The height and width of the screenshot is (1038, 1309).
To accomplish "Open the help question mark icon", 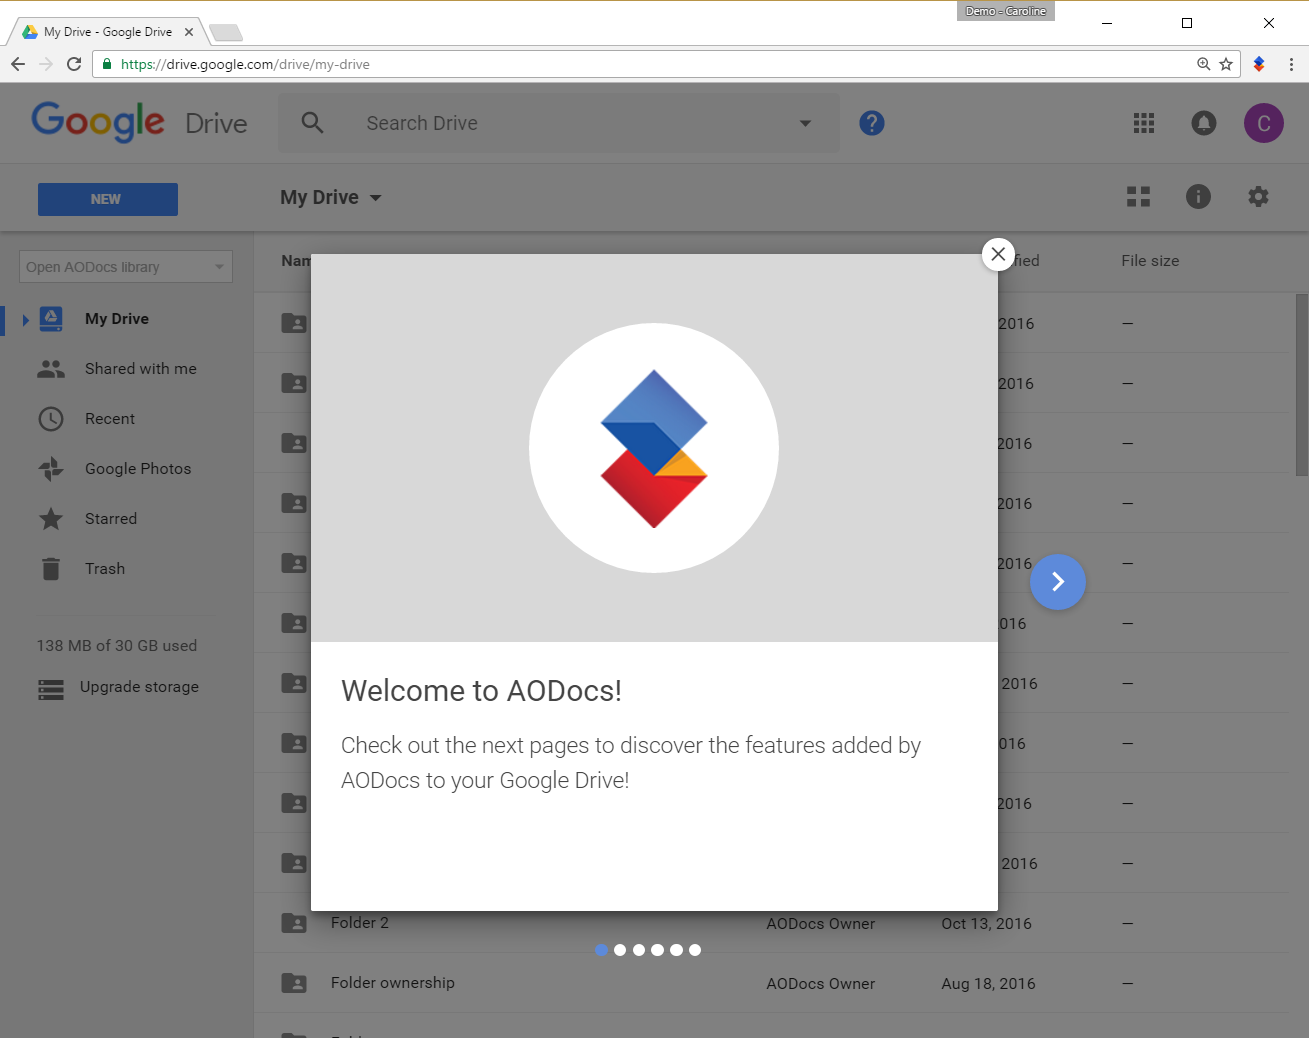I will 872,123.
